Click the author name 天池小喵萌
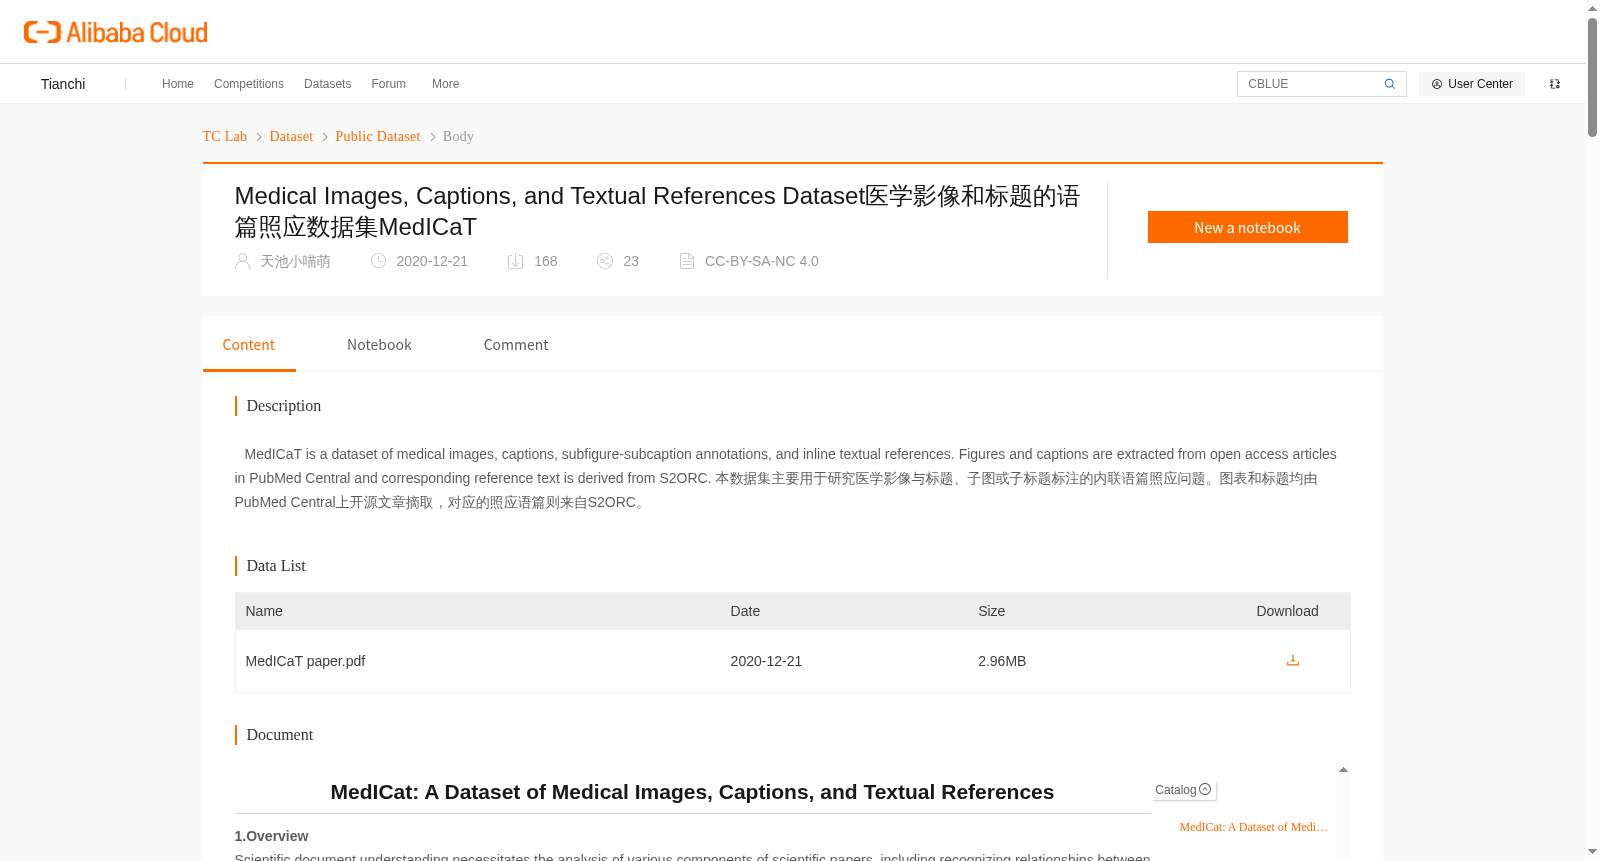This screenshot has height=861, width=1600. click(295, 261)
